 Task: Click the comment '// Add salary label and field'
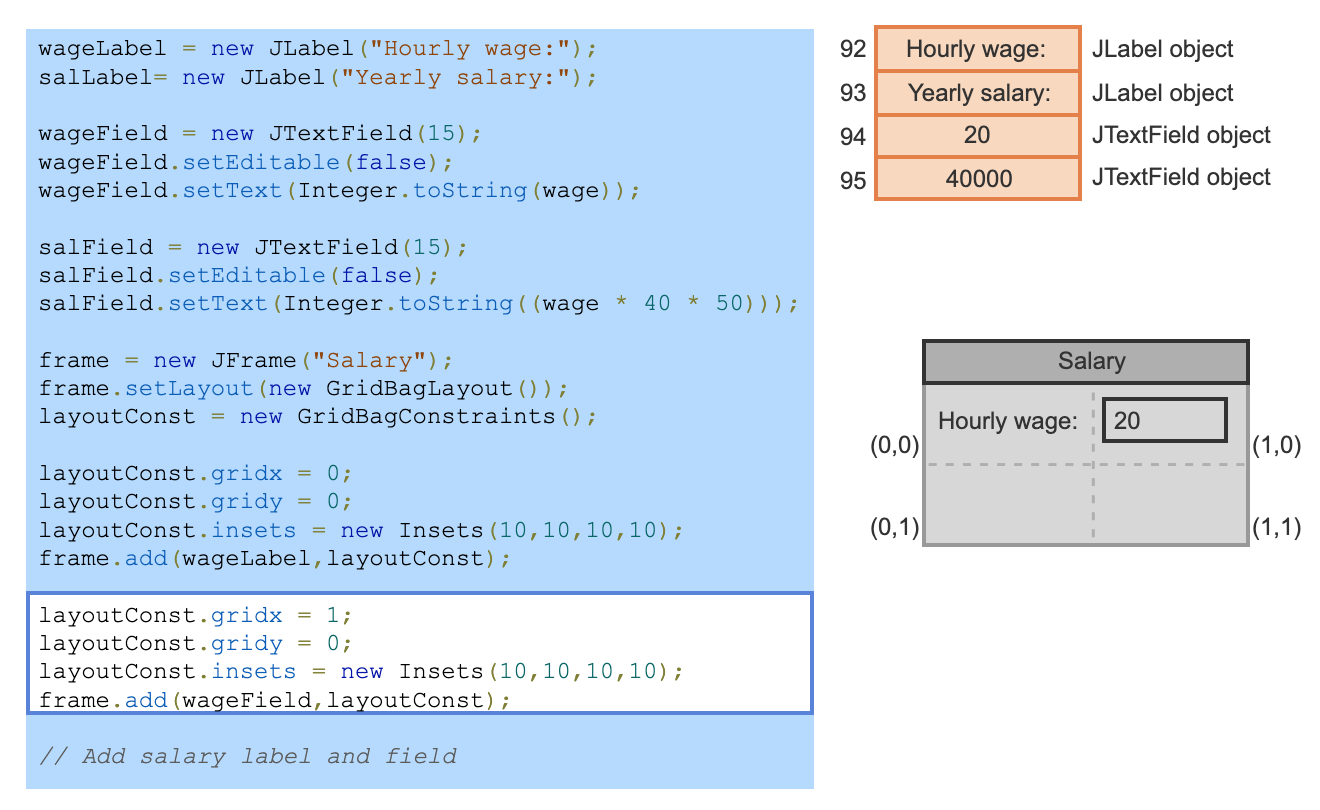[247, 756]
